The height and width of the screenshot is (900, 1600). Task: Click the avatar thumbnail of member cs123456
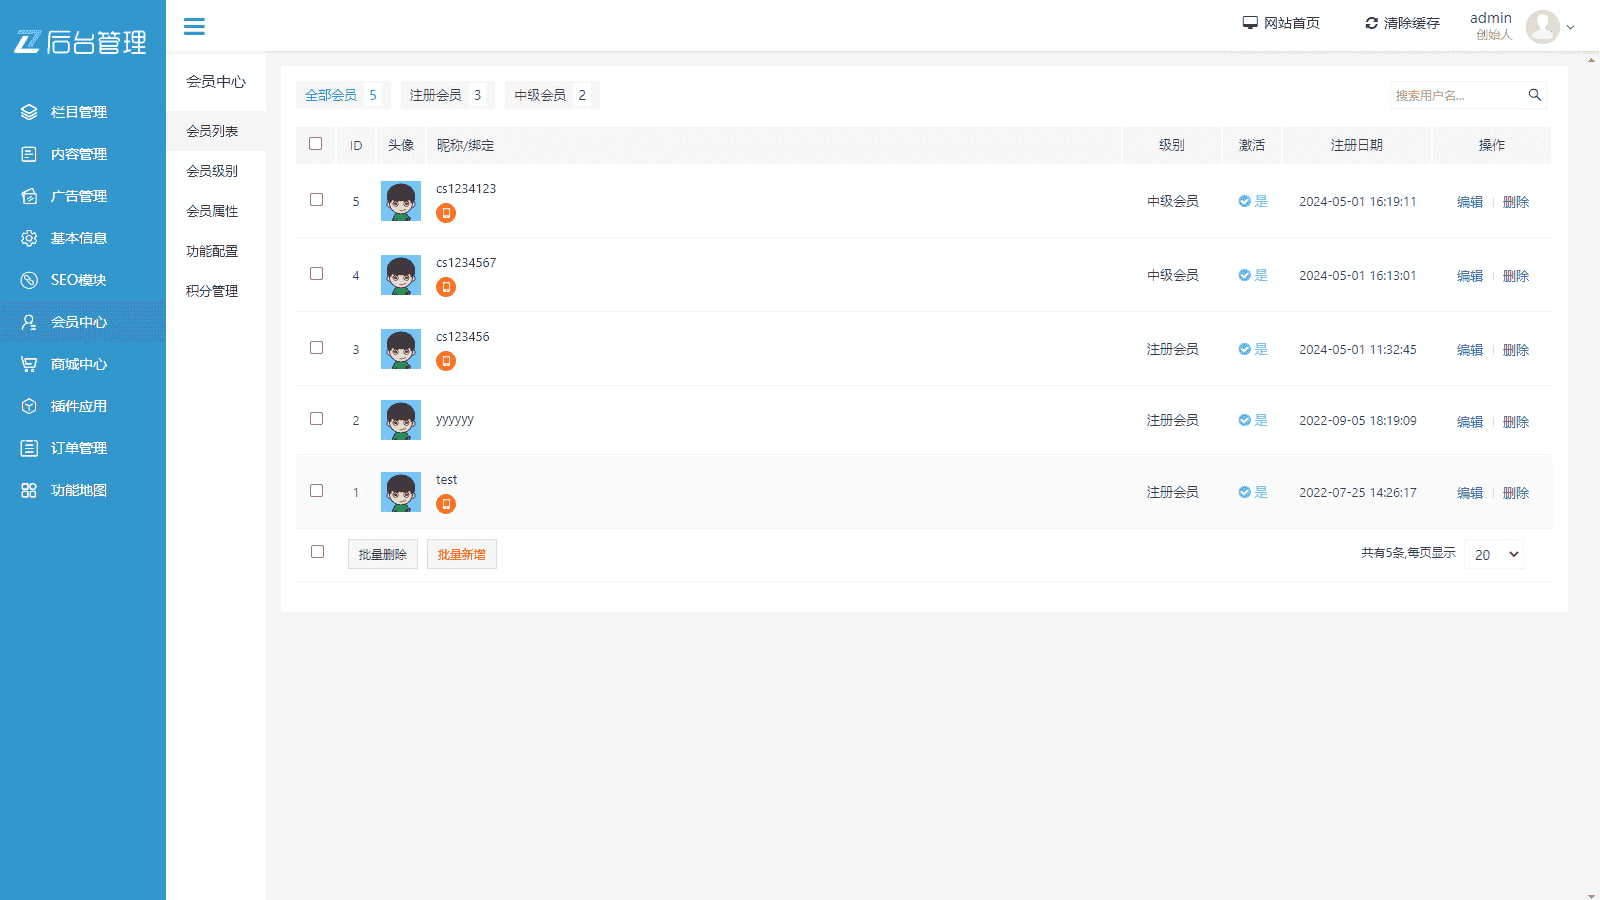point(401,349)
